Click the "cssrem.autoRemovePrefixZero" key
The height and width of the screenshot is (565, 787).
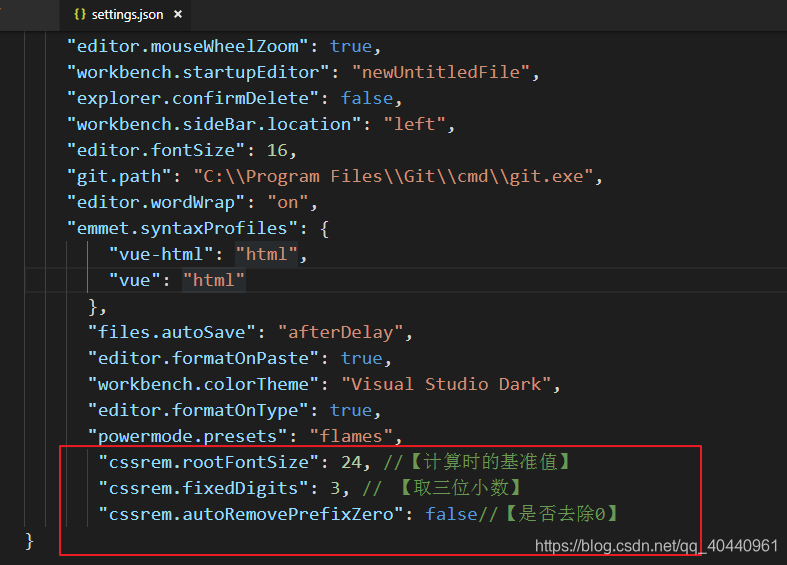251,515
